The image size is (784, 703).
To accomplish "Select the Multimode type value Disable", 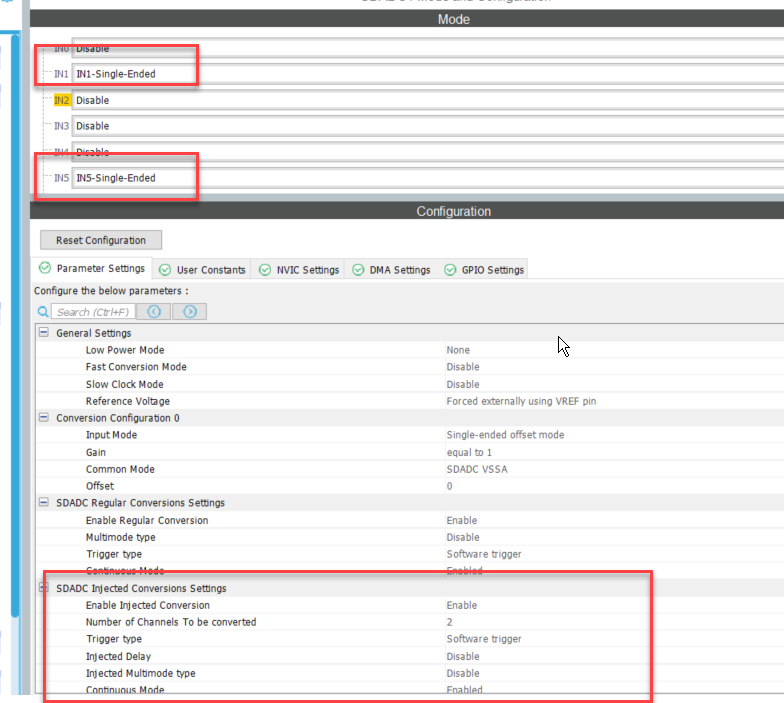I will click(463, 538).
